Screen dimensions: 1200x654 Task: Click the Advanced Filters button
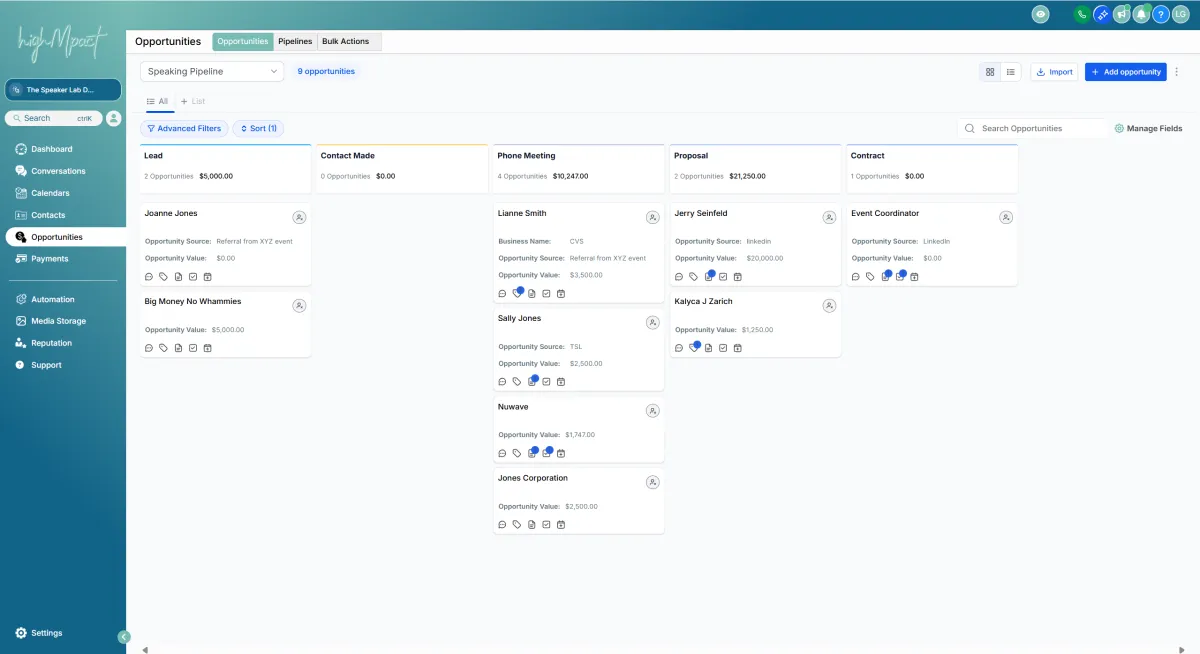click(x=183, y=129)
